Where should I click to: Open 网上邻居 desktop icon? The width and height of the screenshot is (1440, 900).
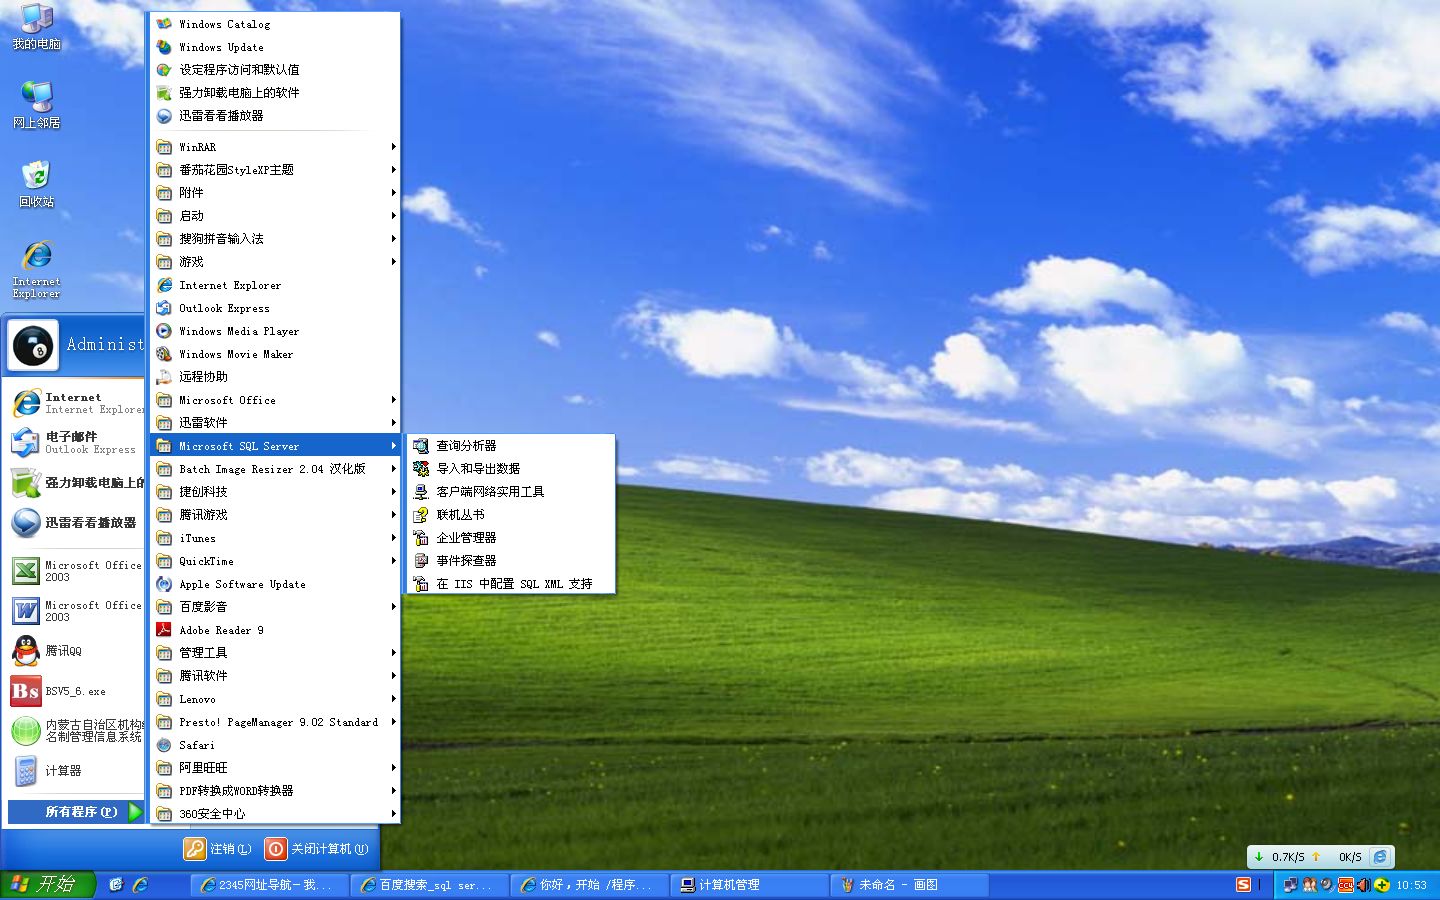pyautogui.click(x=36, y=105)
